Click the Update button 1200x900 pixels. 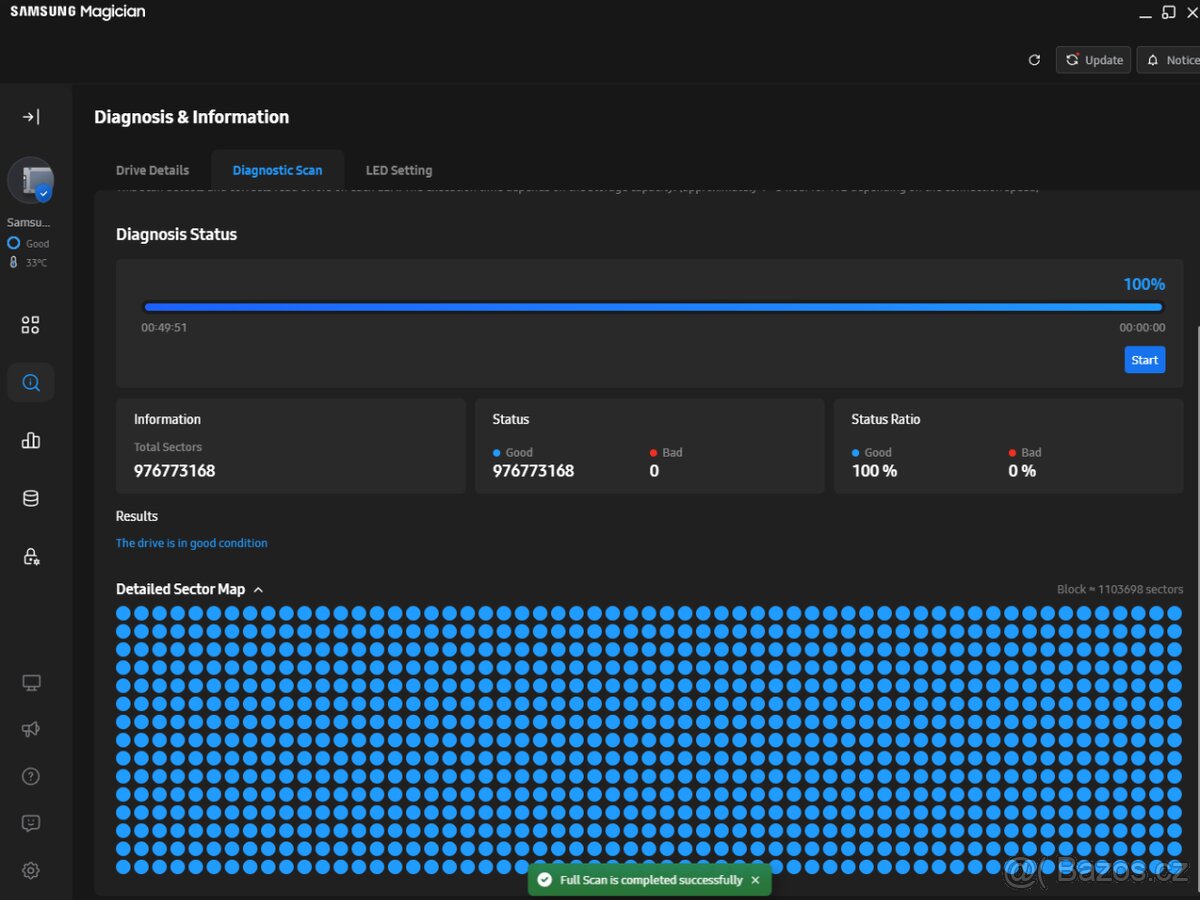point(1093,60)
